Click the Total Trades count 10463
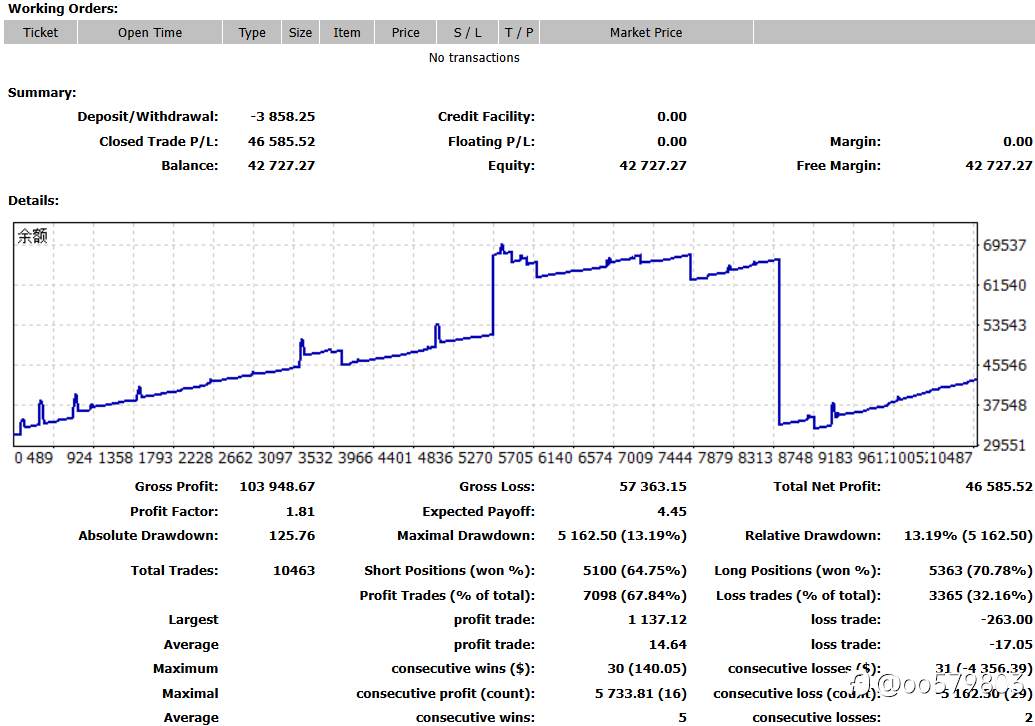Image resolution: width=1035 pixels, height=726 pixels. (293, 571)
